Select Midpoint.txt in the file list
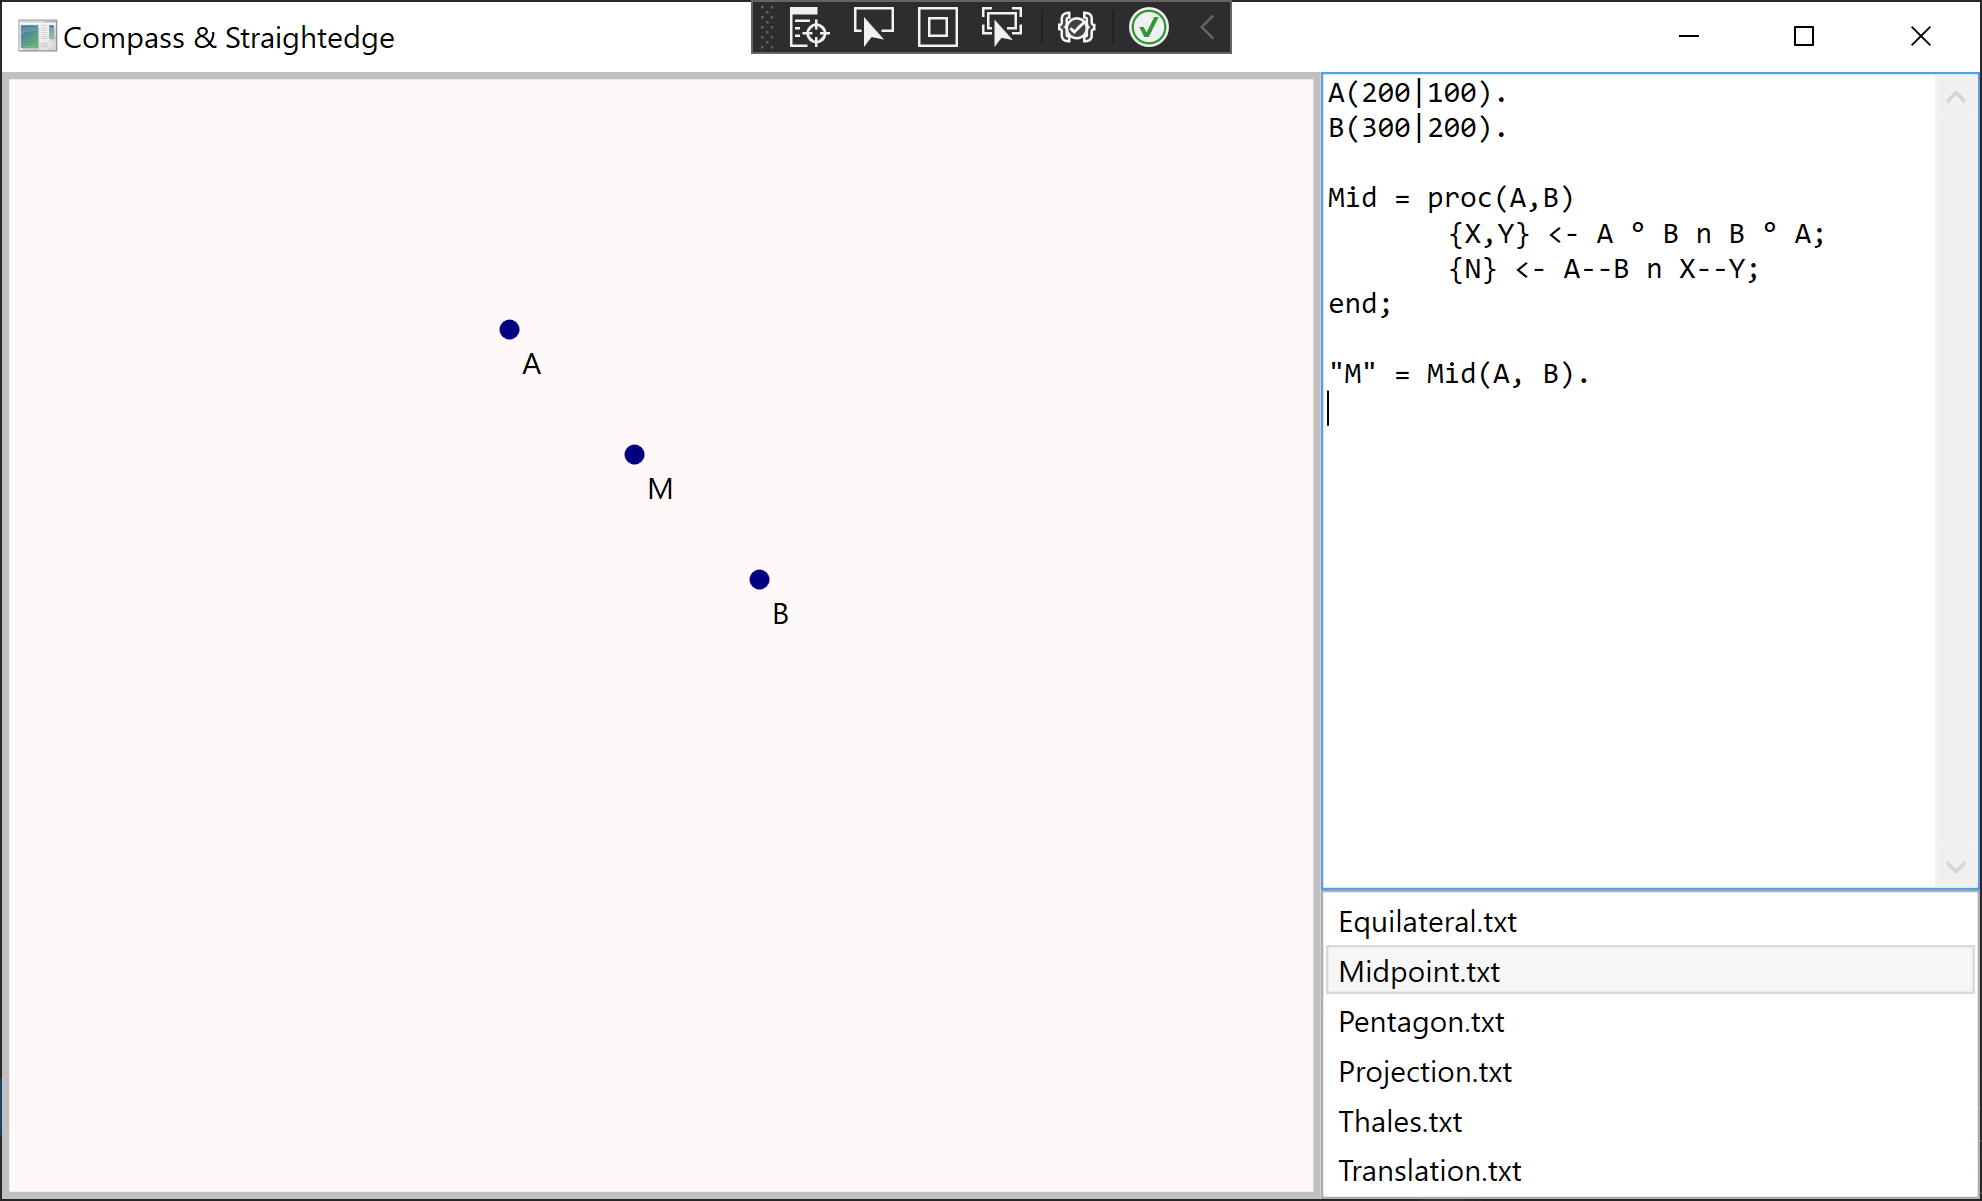Image resolution: width=1982 pixels, height=1201 pixels. coord(1419,972)
